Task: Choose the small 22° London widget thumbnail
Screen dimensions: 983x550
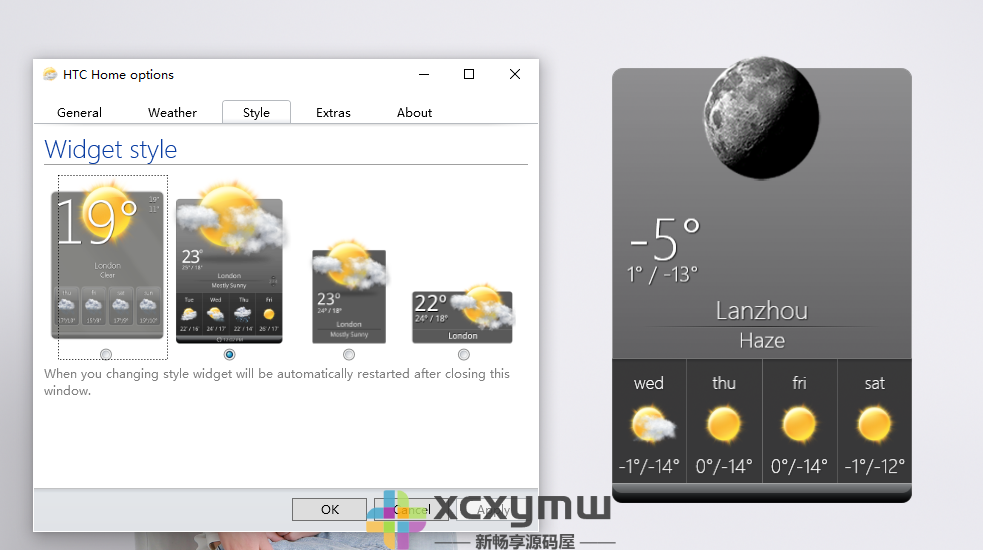Action: pos(463,314)
